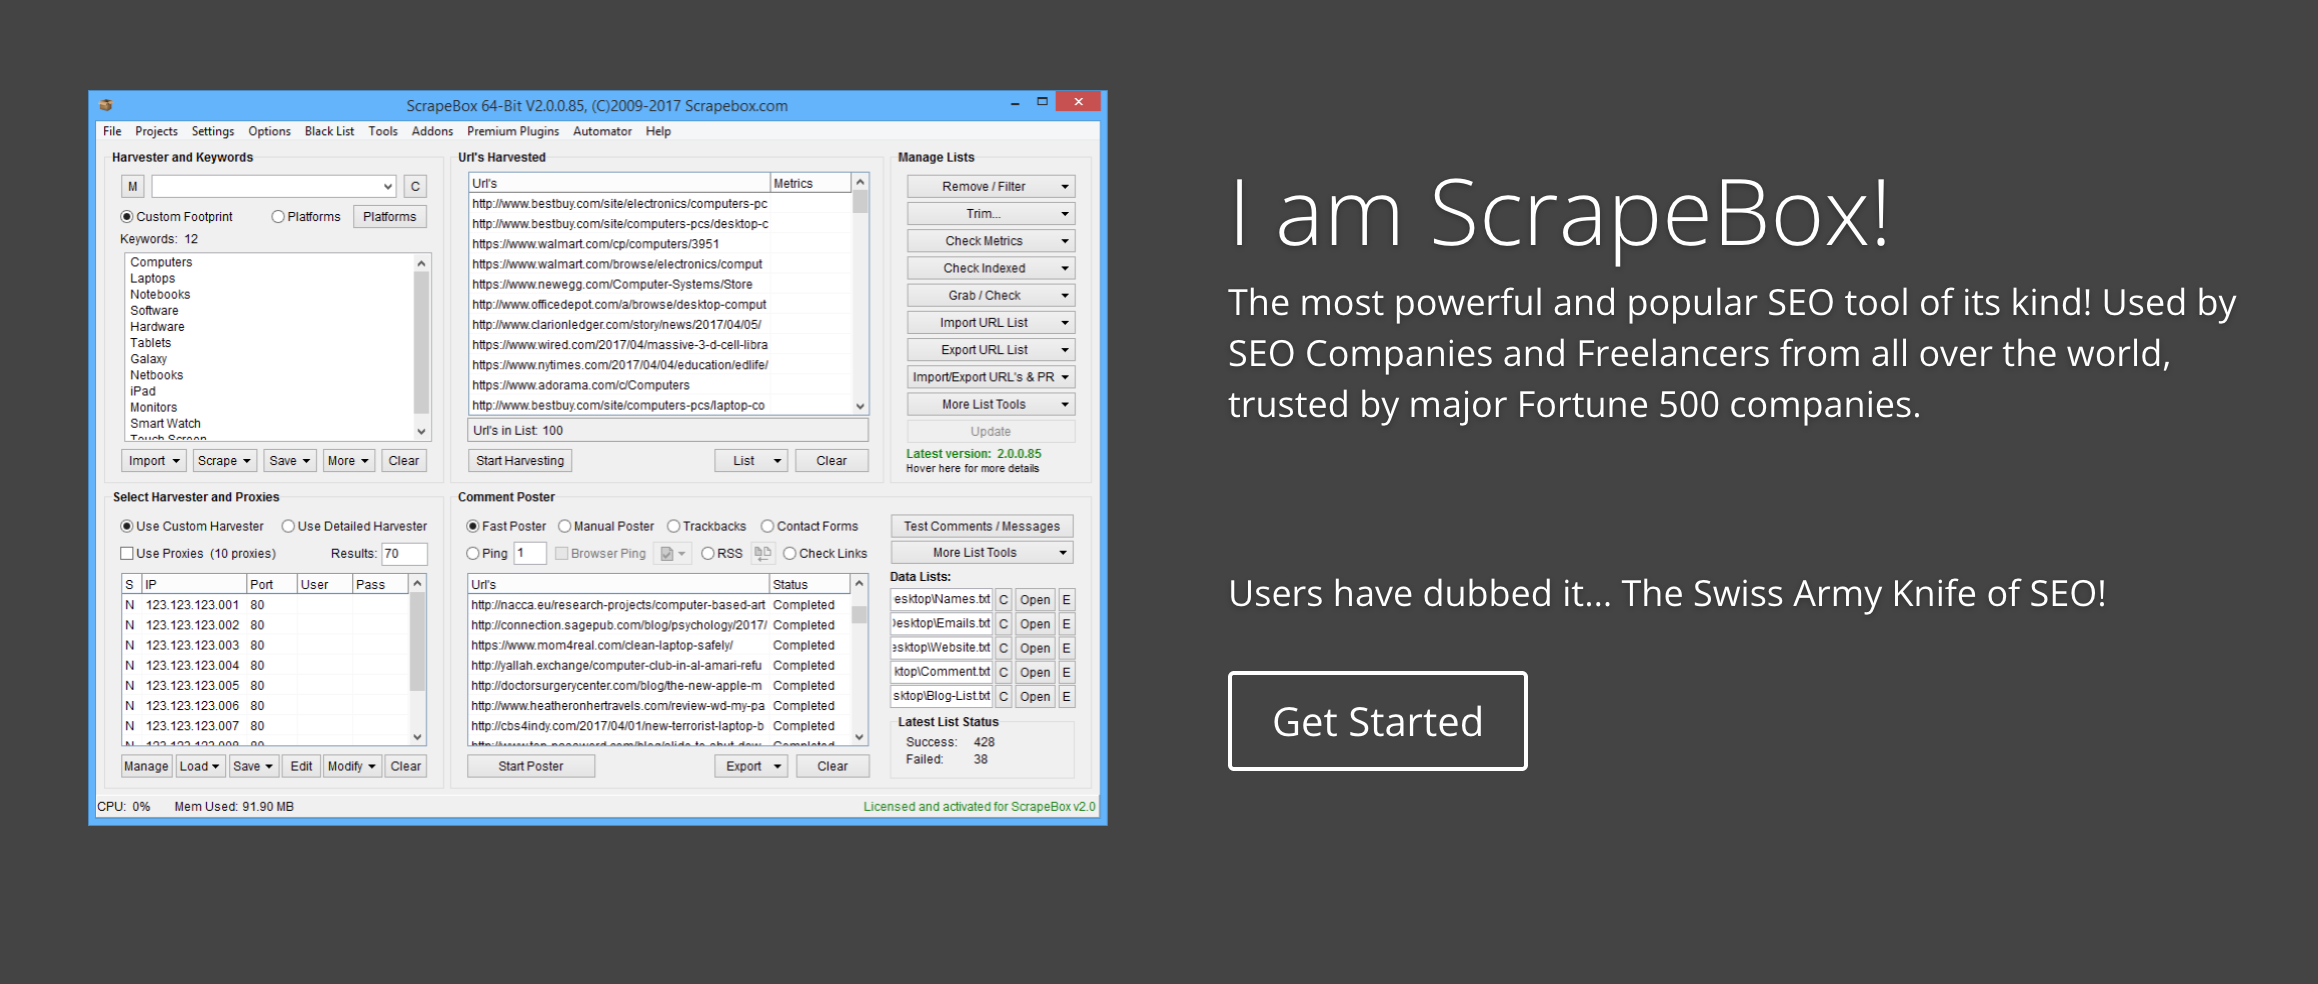The image size is (2318, 984).
Task: Click the ScrapeBox icon in the title bar
Action: pos(105,104)
